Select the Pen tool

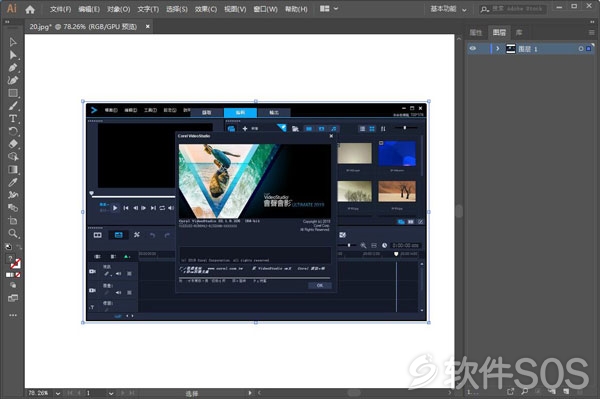coord(13,68)
